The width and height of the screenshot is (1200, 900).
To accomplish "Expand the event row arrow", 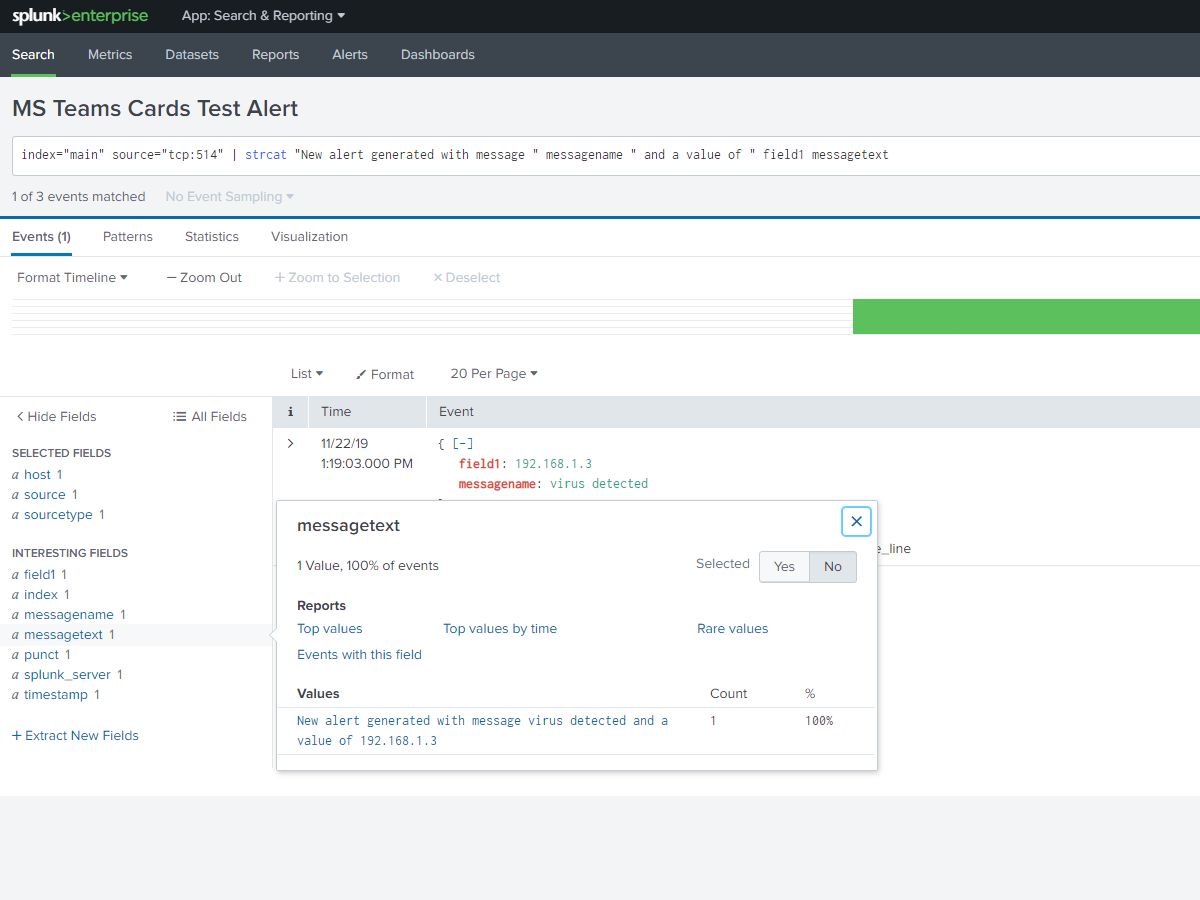I will tap(291, 443).
